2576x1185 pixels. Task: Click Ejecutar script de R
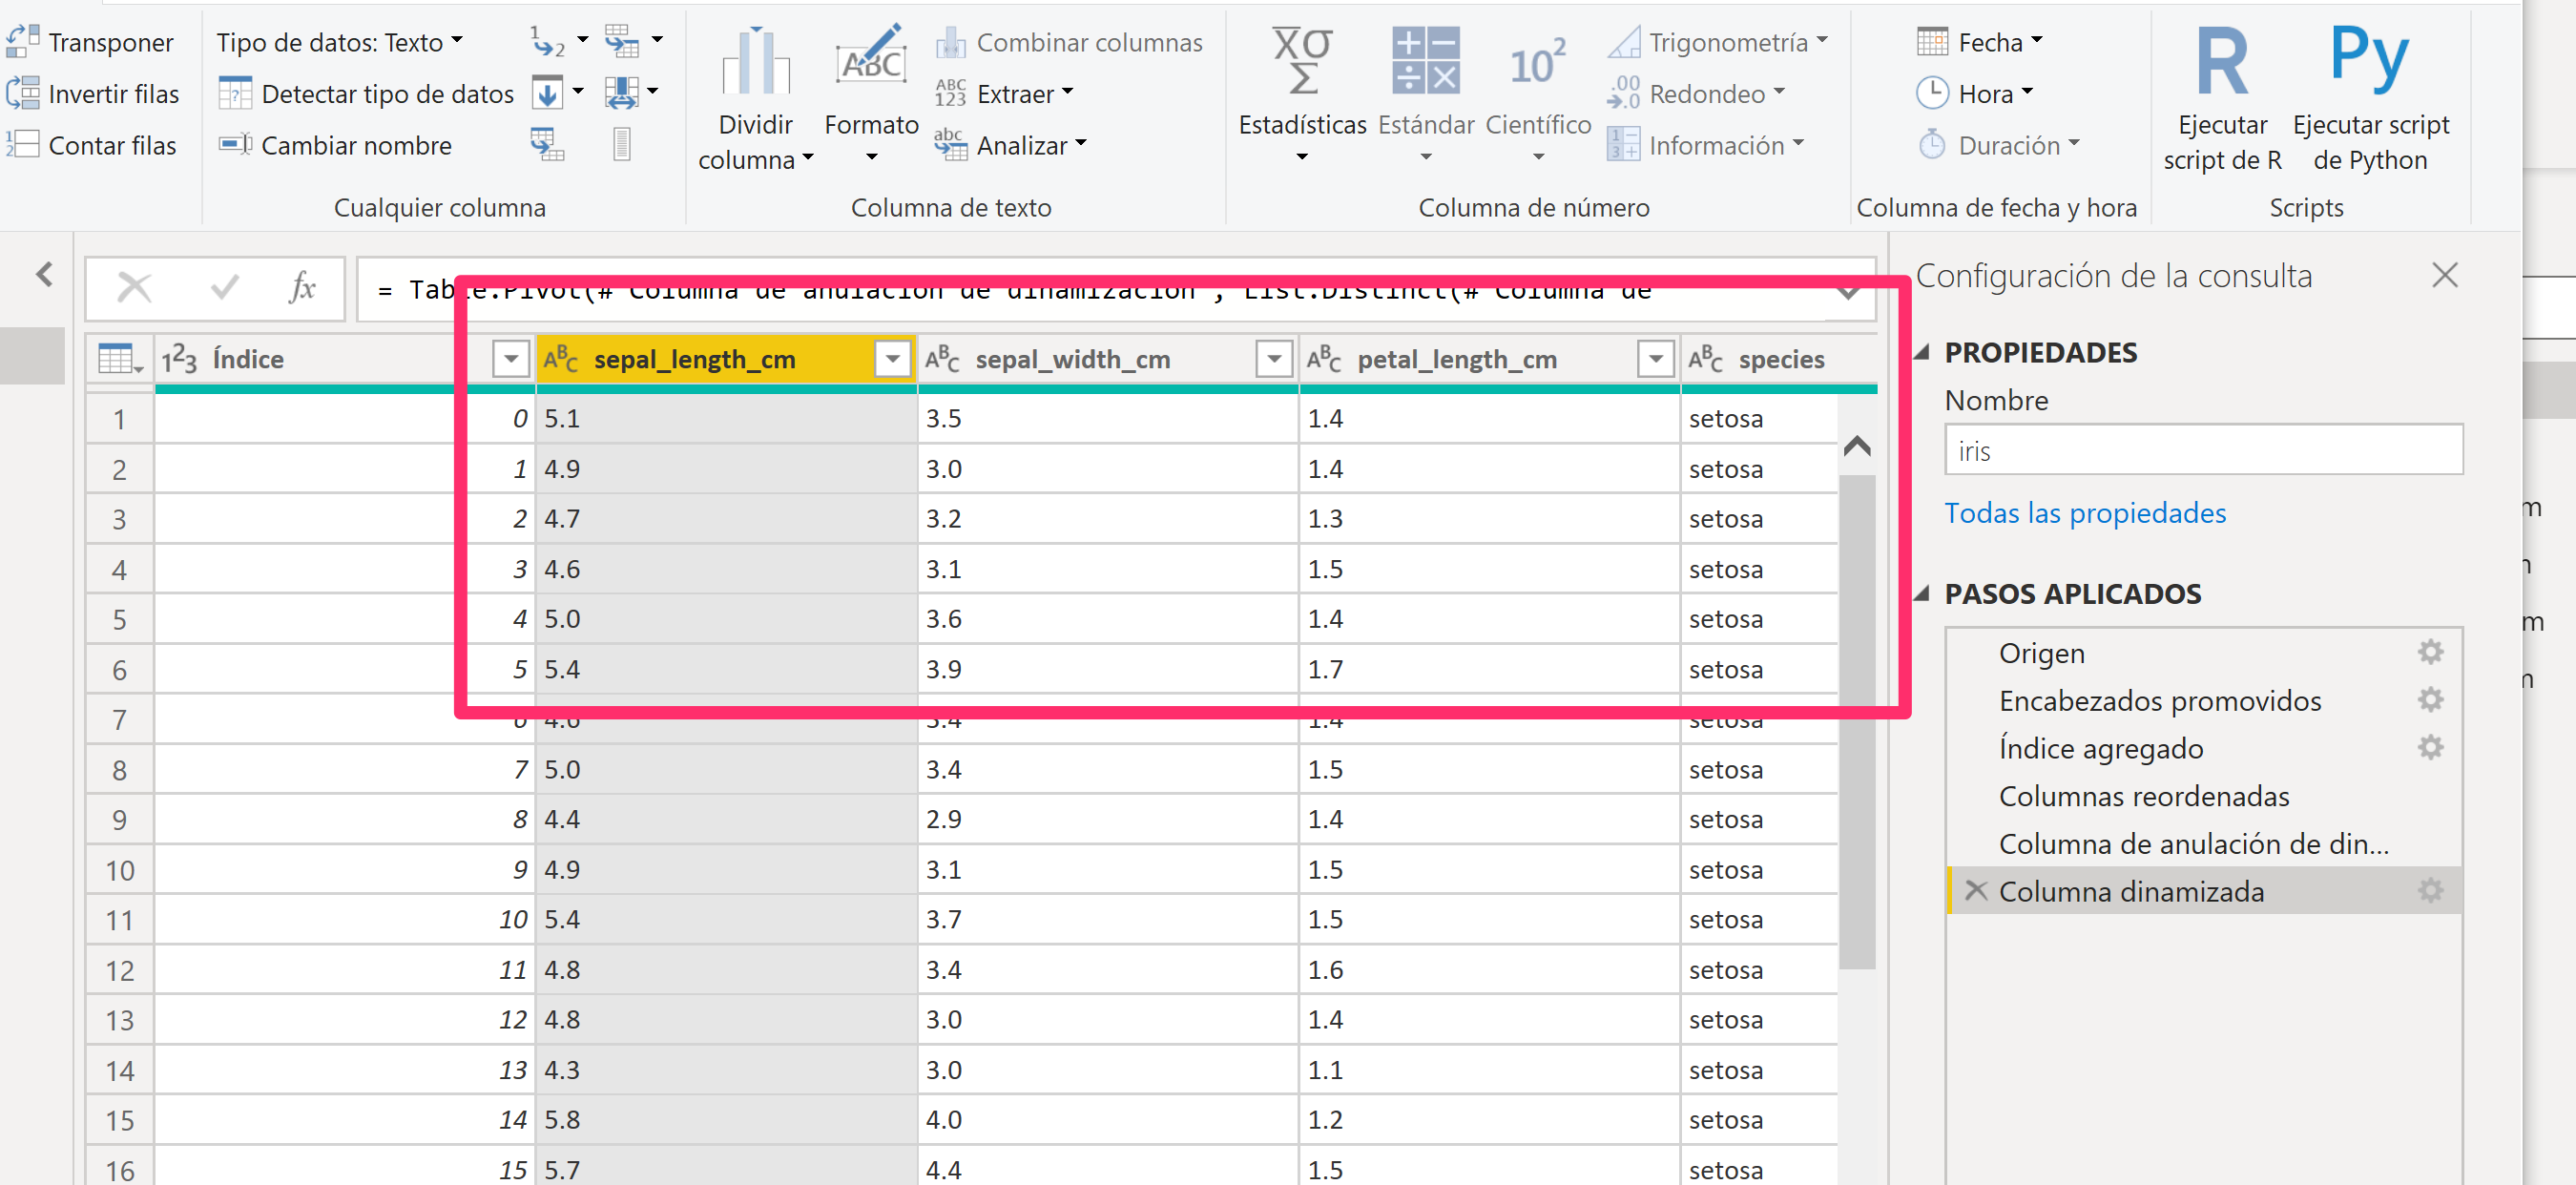point(2222,98)
